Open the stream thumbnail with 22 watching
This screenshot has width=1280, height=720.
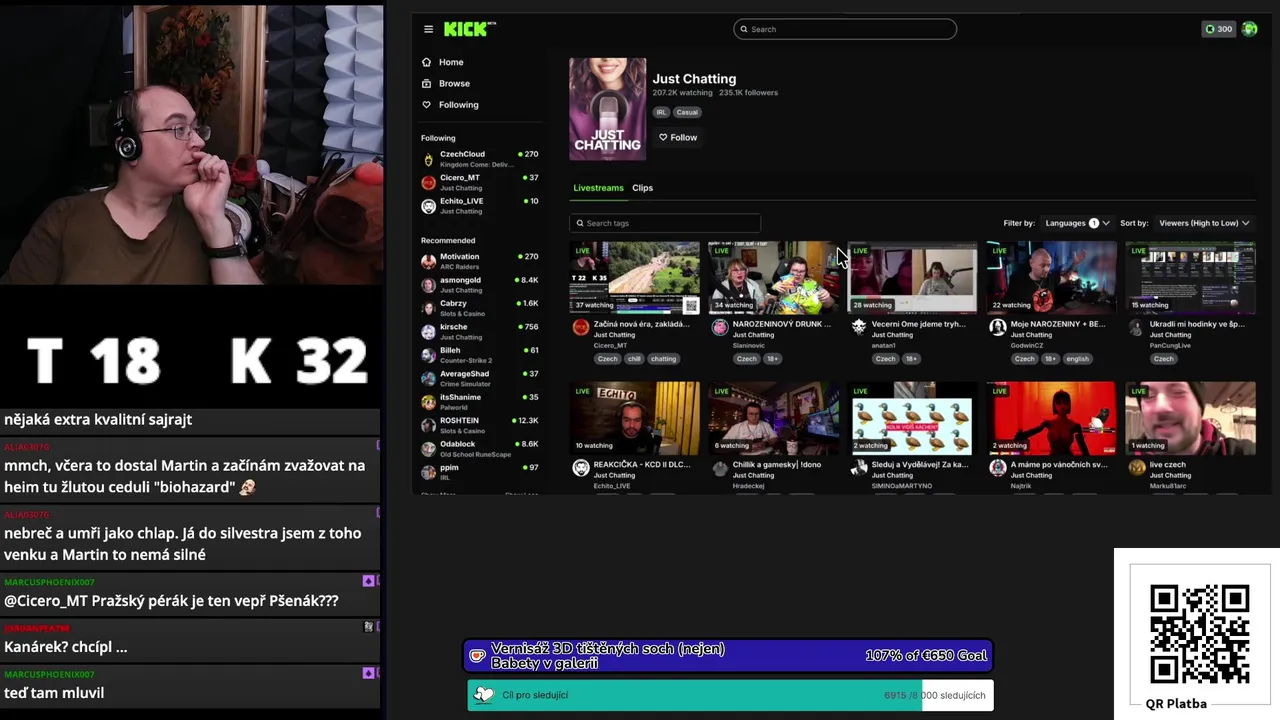[1052, 277]
